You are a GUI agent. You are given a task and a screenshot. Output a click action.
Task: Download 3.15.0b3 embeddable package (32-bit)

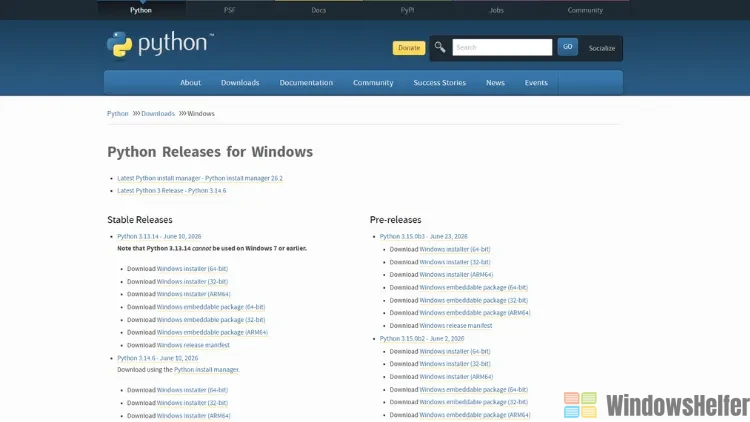pyautogui.click(x=474, y=300)
